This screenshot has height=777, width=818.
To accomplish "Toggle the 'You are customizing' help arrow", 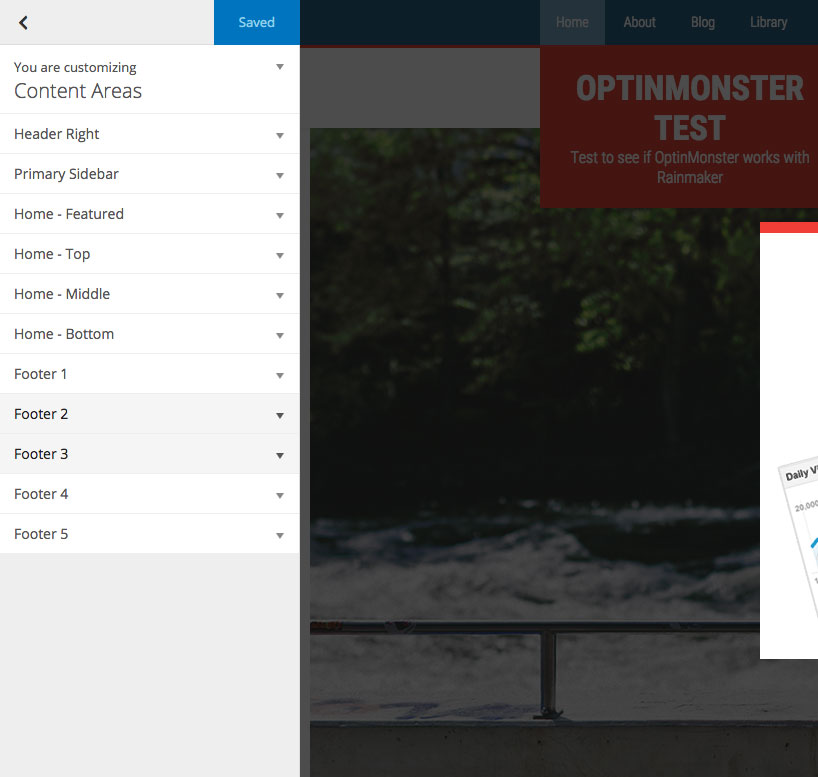I will click(280, 67).
